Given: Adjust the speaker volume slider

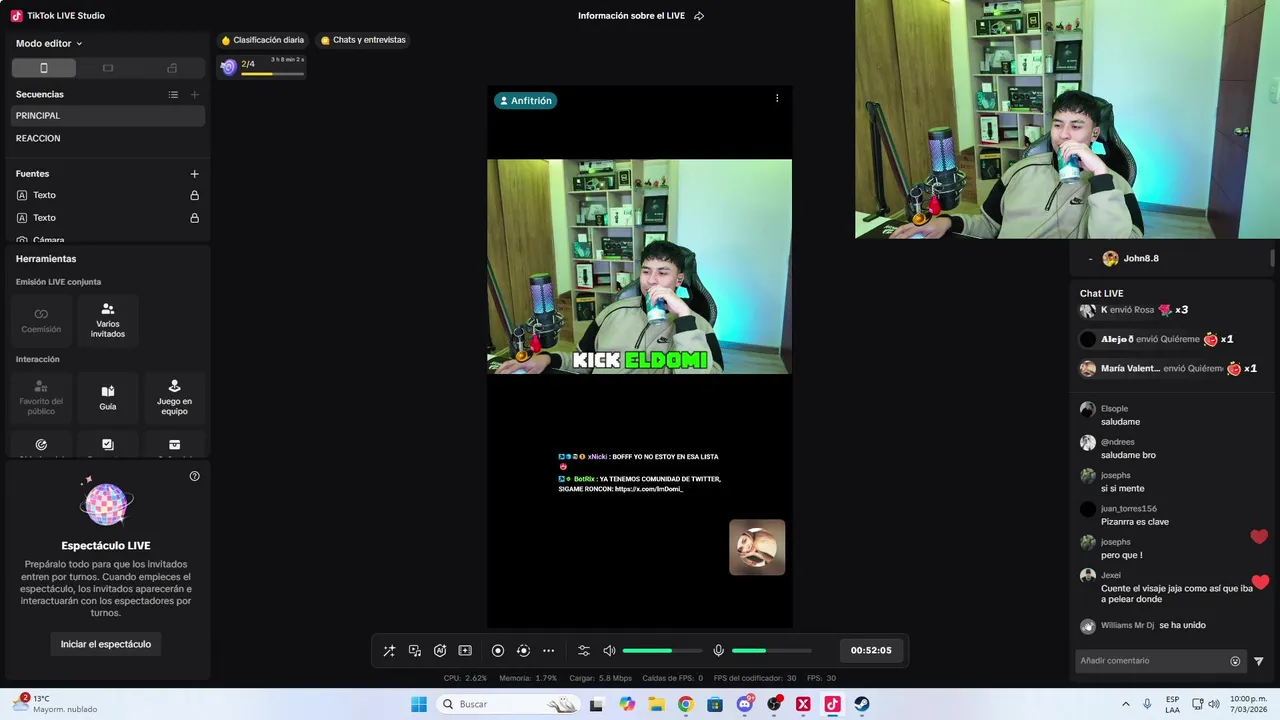Looking at the screenshot, I should (x=662, y=651).
